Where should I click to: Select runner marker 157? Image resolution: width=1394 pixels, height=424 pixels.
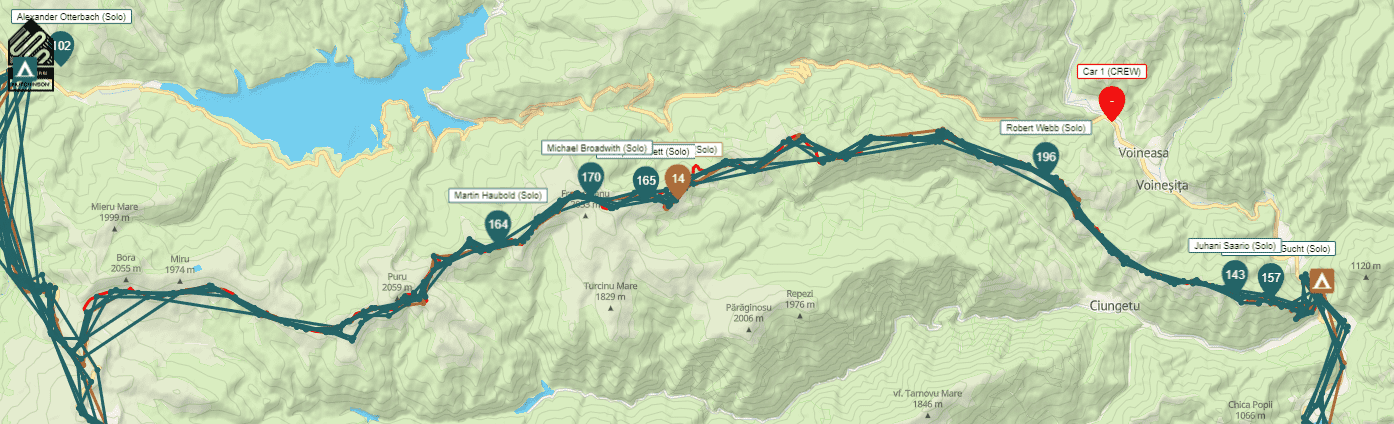tap(1271, 278)
